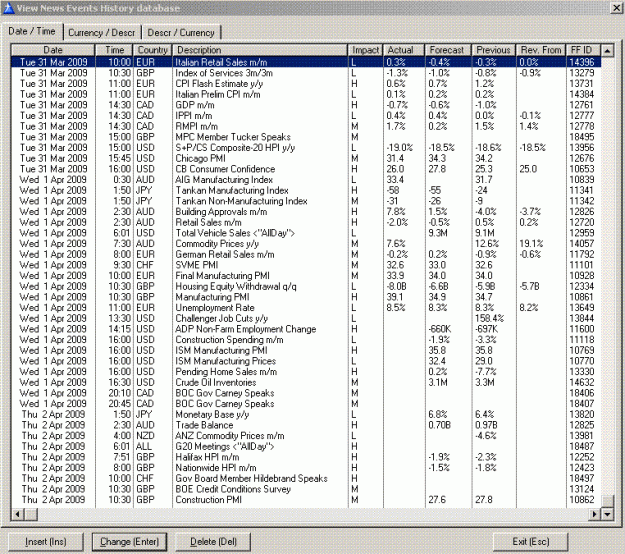Select the Trade Balance row

pos(306,425)
